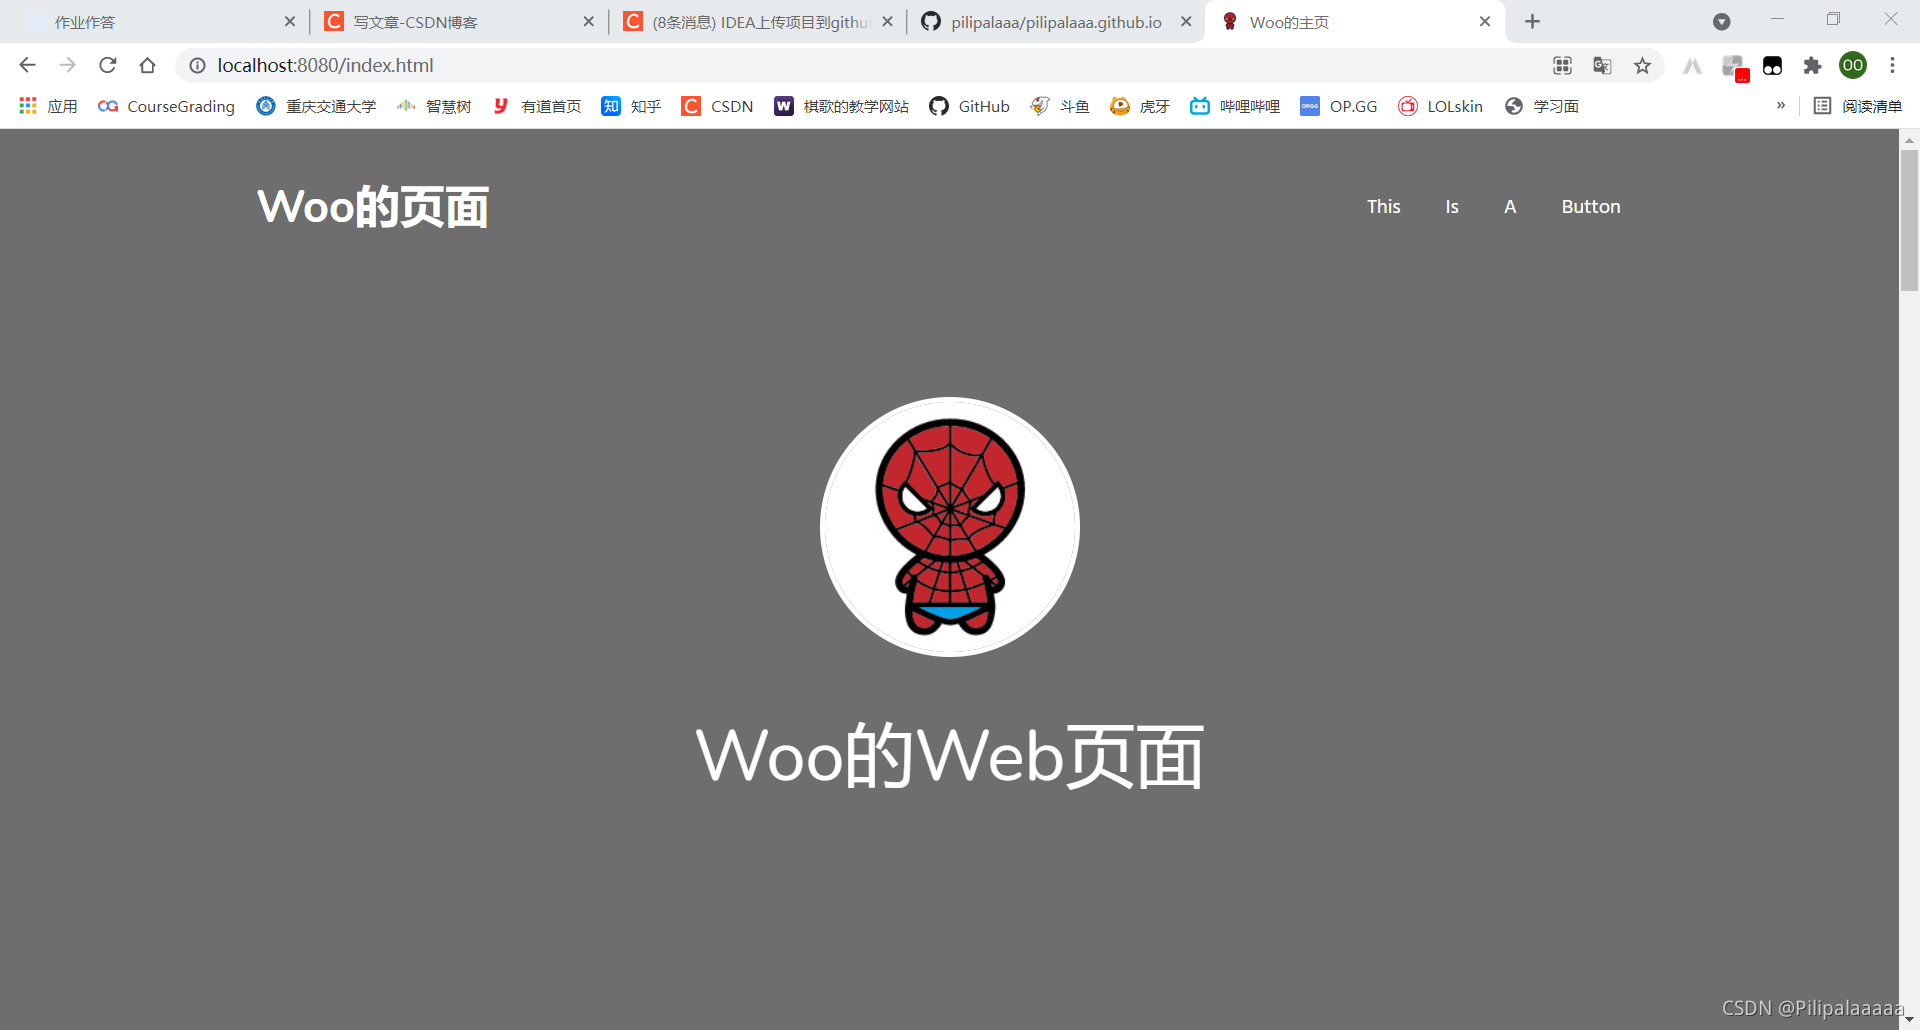Open CourseGrading bookmark

[x=166, y=106]
